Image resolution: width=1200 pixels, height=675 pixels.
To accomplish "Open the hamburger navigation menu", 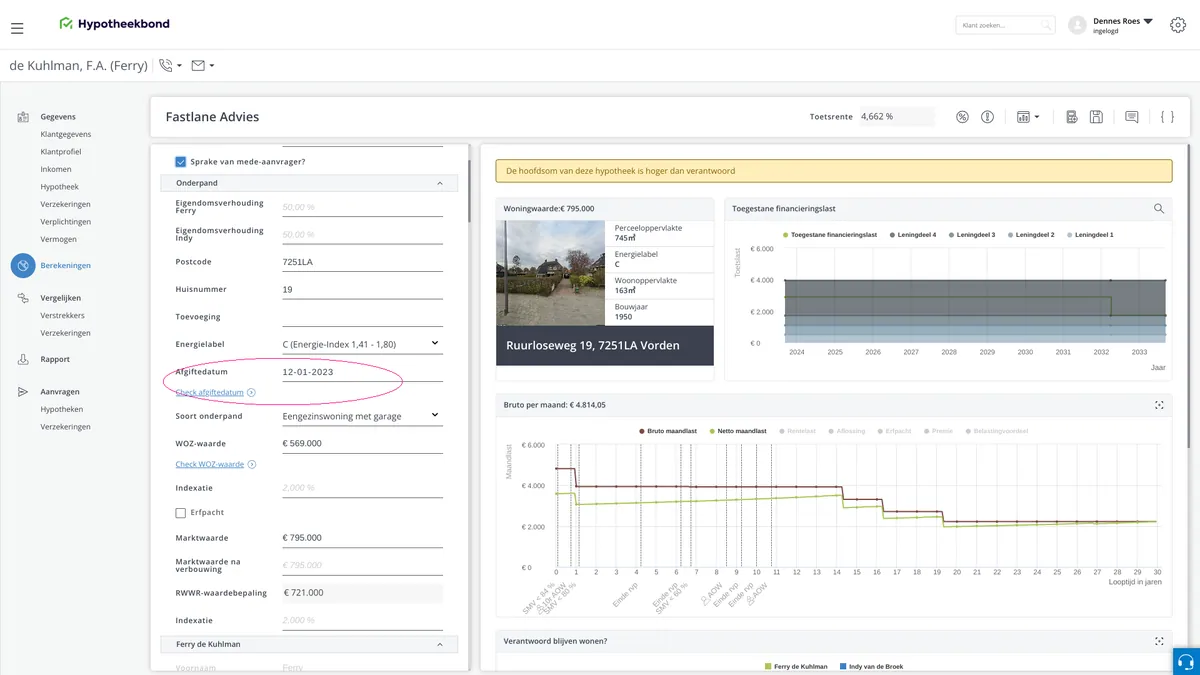I will [x=17, y=28].
